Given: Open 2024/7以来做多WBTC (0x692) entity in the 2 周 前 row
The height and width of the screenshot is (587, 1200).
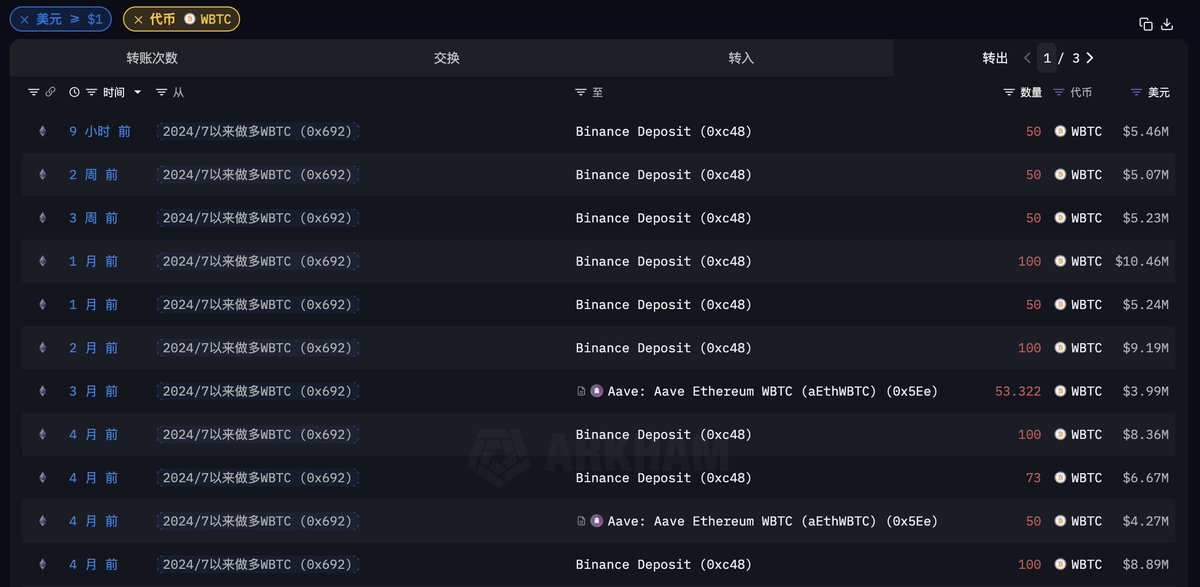Looking at the screenshot, I should pyautogui.click(x=258, y=175).
